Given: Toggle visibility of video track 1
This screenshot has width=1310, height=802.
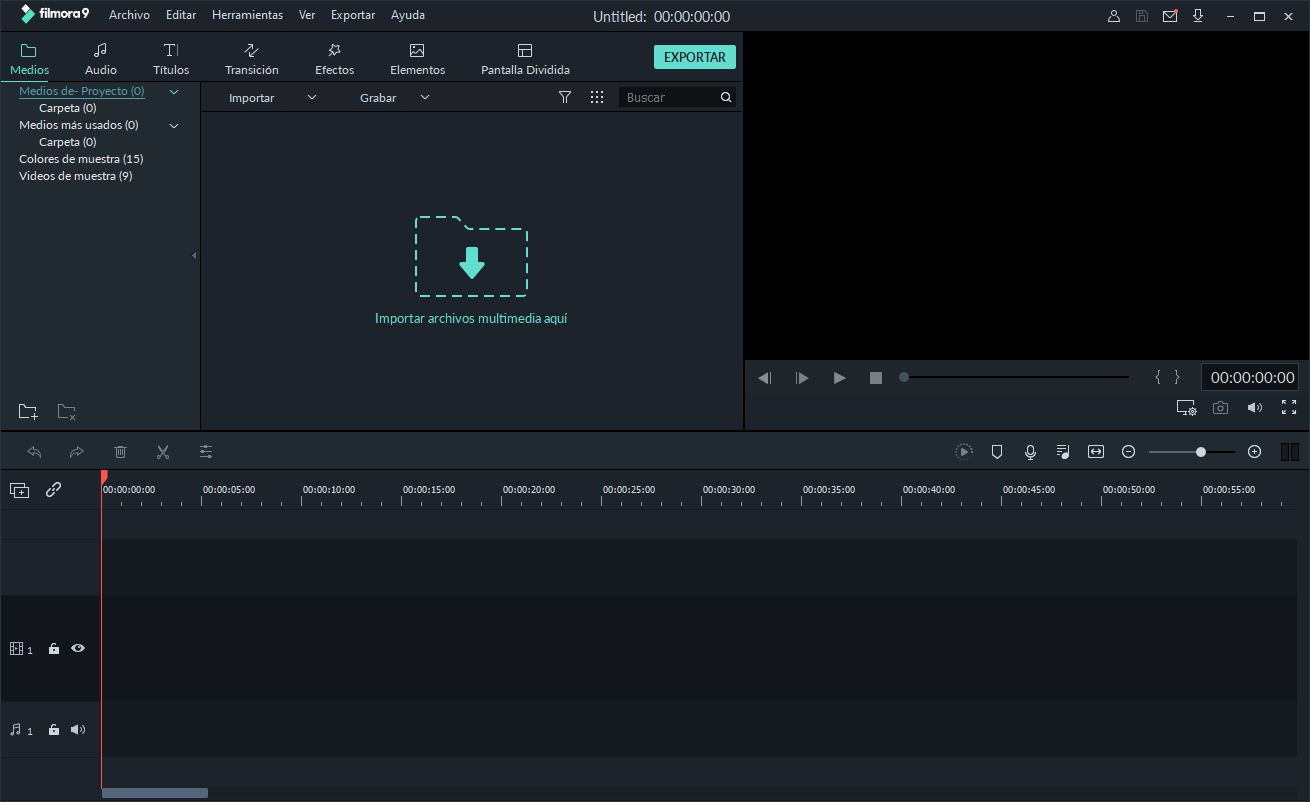Looking at the screenshot, I should tap(77, 648).
